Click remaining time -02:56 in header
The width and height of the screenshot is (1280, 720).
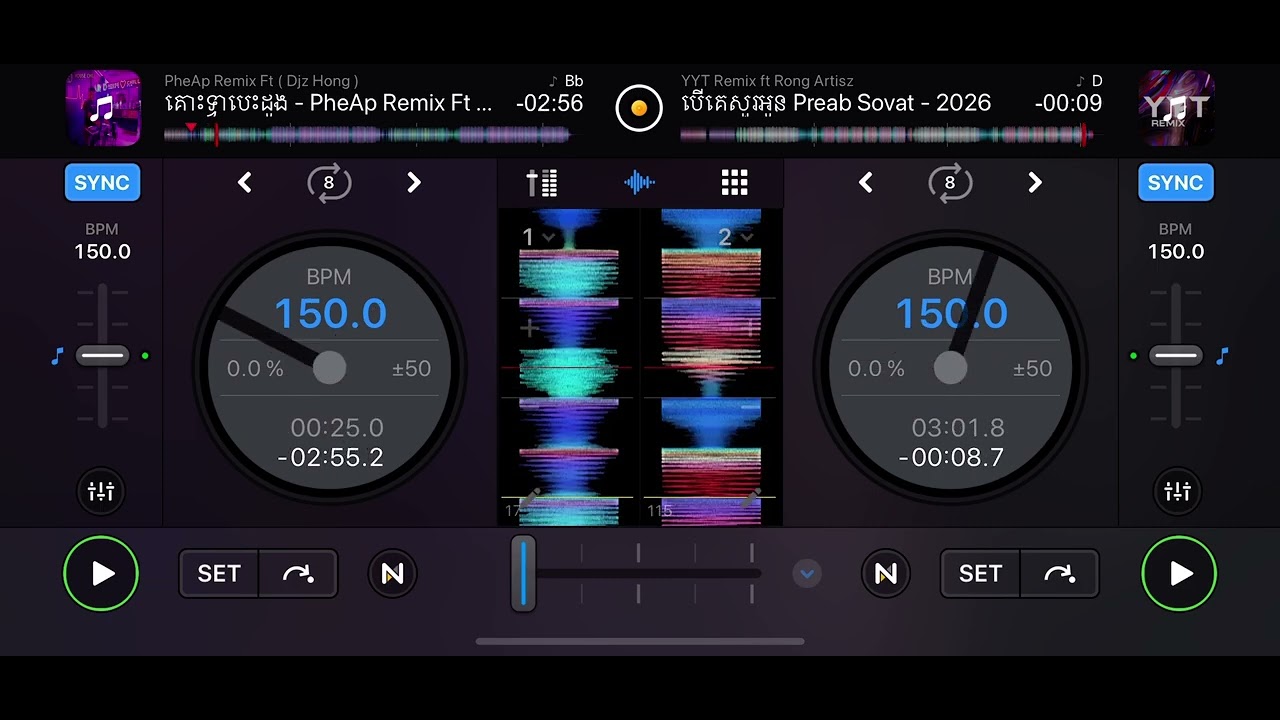pyautogui.click(x=549, y=103)
